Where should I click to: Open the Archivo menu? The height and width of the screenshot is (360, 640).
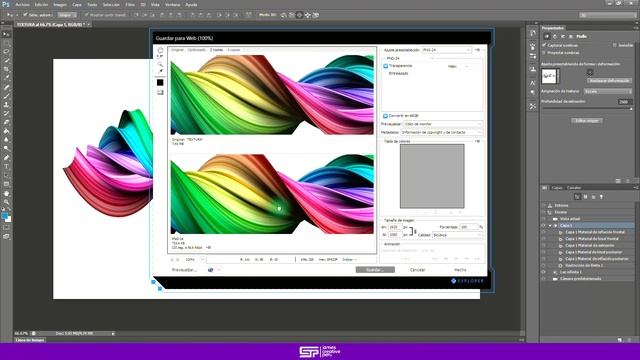22,4
